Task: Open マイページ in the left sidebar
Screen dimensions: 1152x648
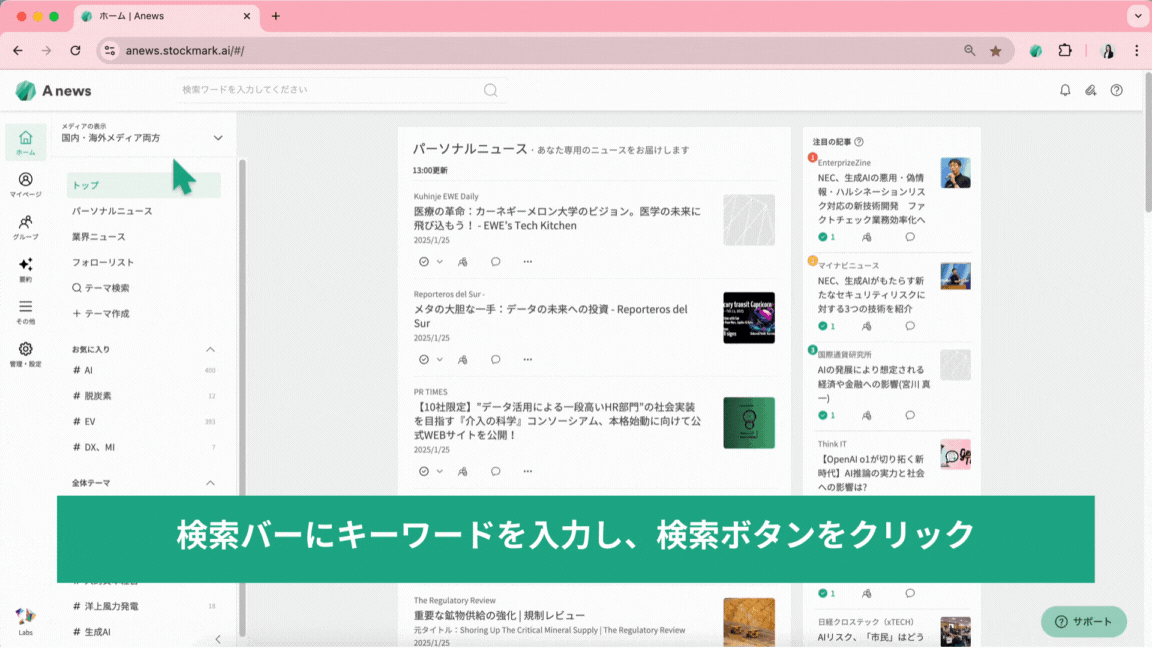Action: click(x=25, y=184)
